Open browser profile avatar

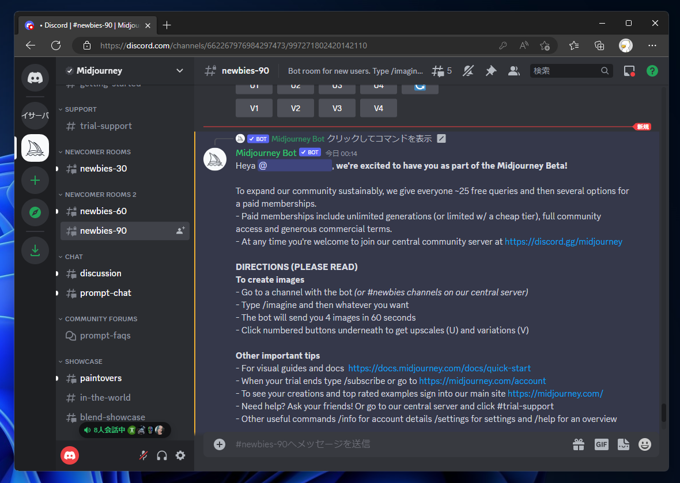625,46
